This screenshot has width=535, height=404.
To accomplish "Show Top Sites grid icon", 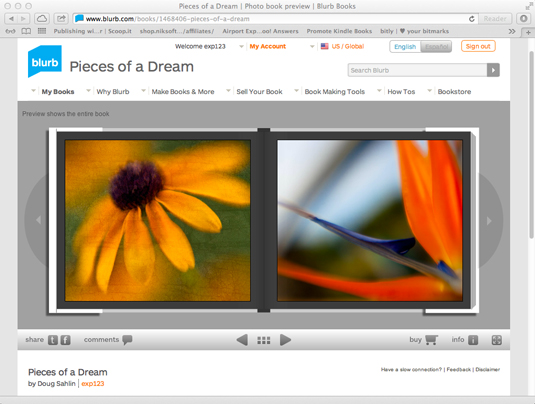I will (42, 31).
